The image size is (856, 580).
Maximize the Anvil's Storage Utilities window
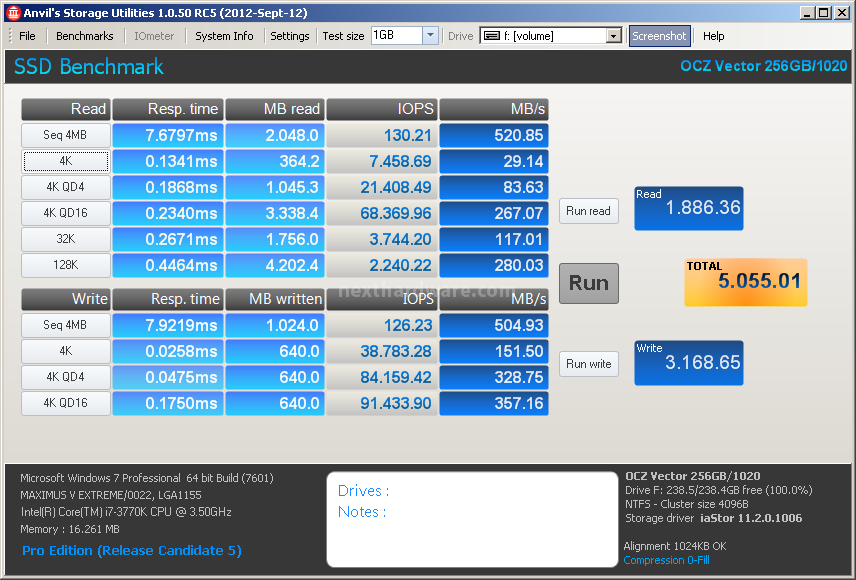(x=824, y=13)
